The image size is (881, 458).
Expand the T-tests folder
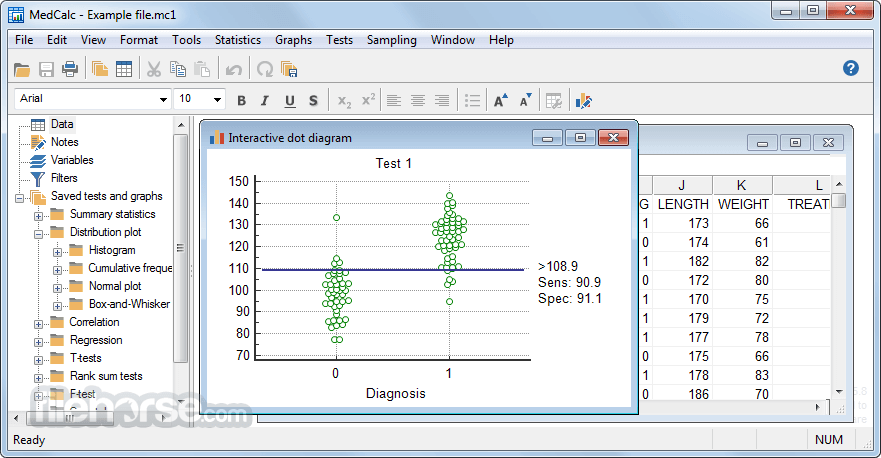tap(38, 360)
